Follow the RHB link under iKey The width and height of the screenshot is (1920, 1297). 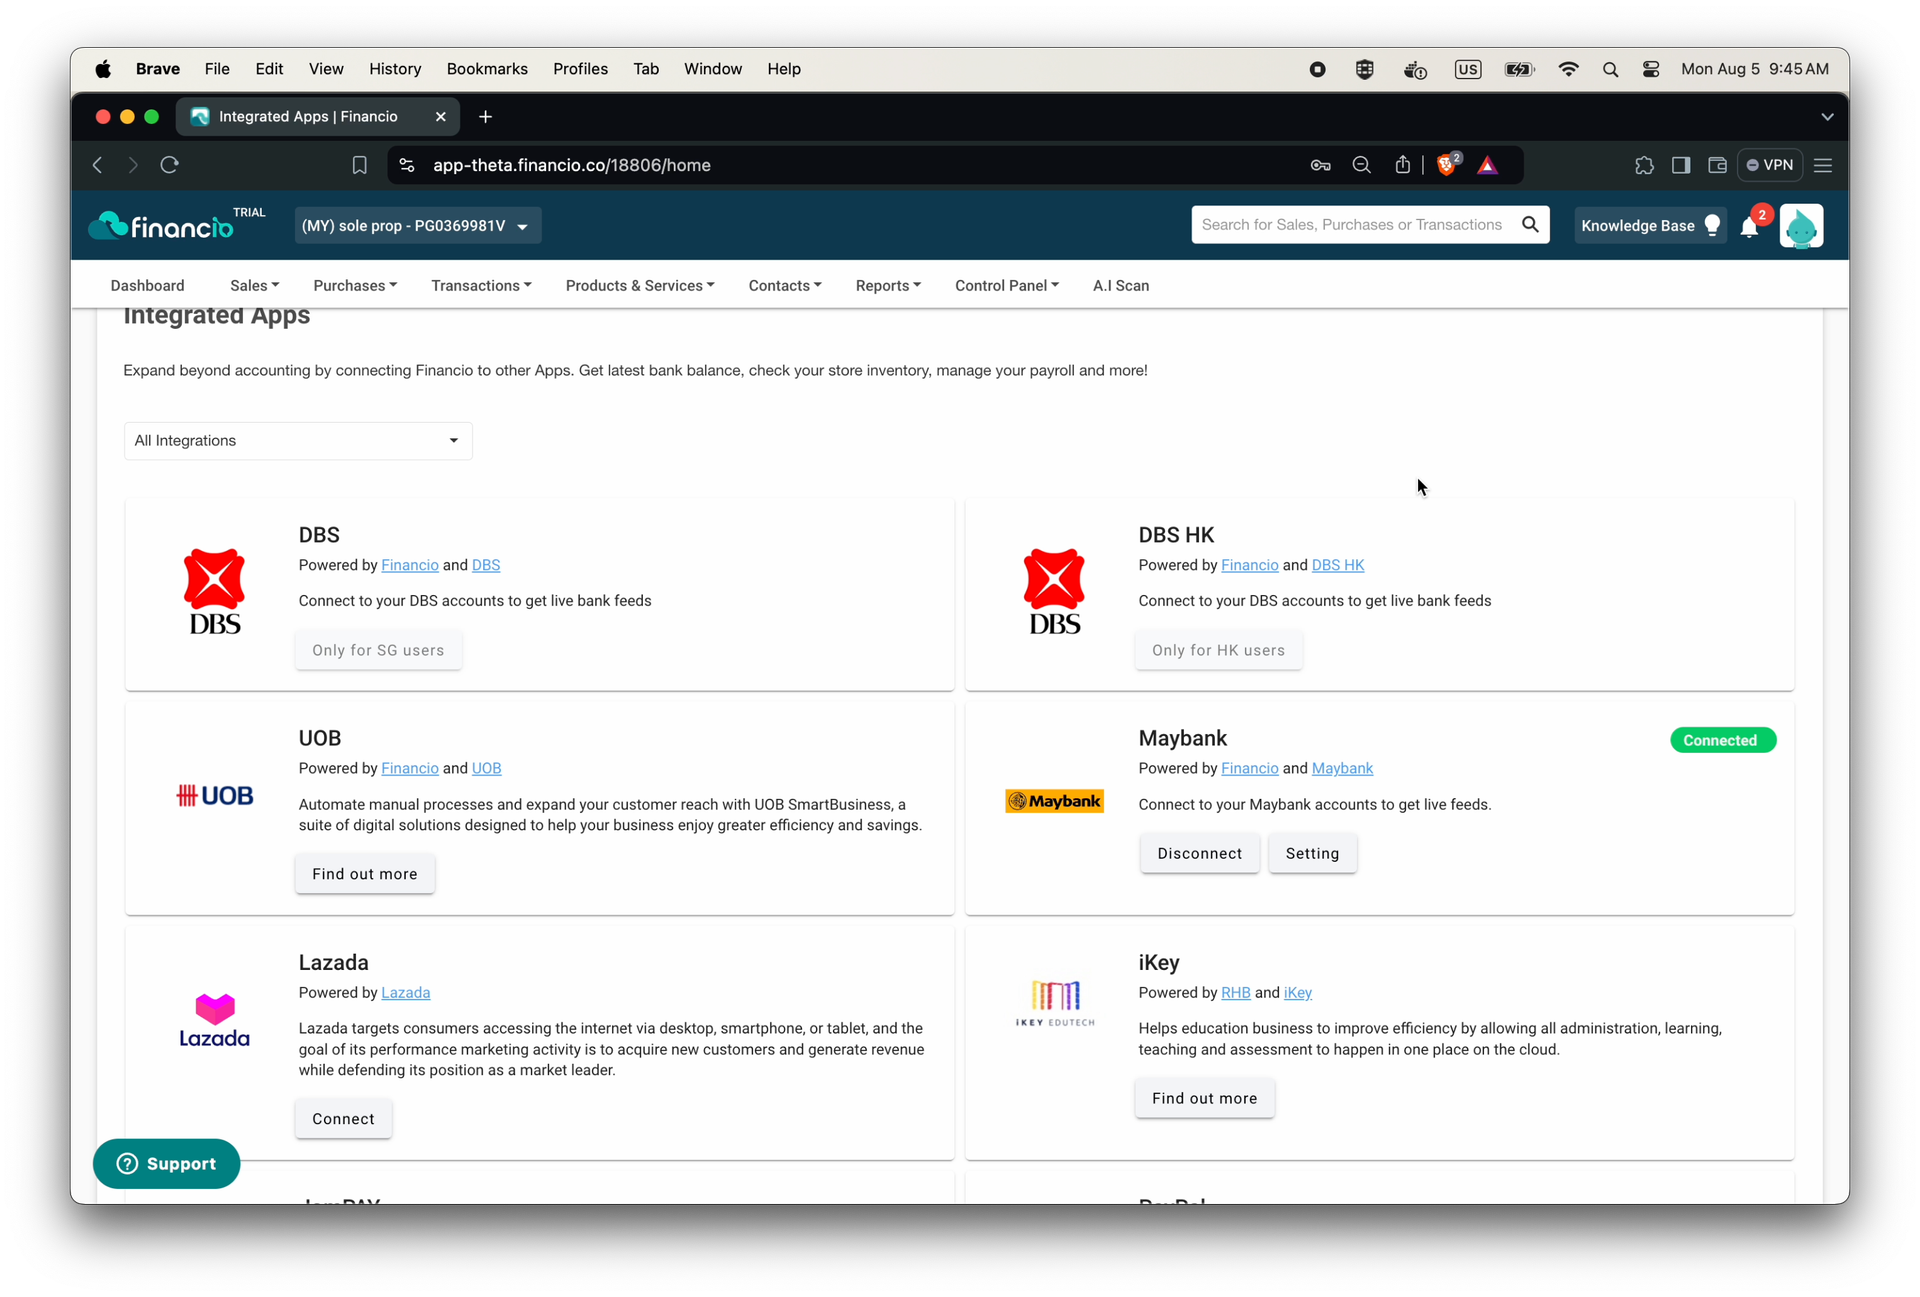coord(1235,992)
